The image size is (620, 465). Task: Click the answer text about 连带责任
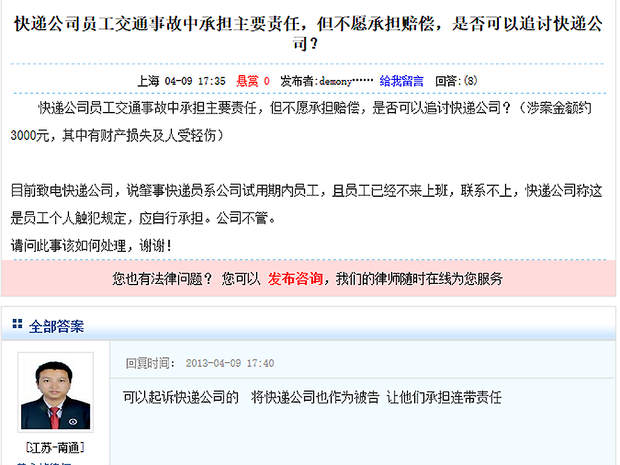click(x=312, y=397)
